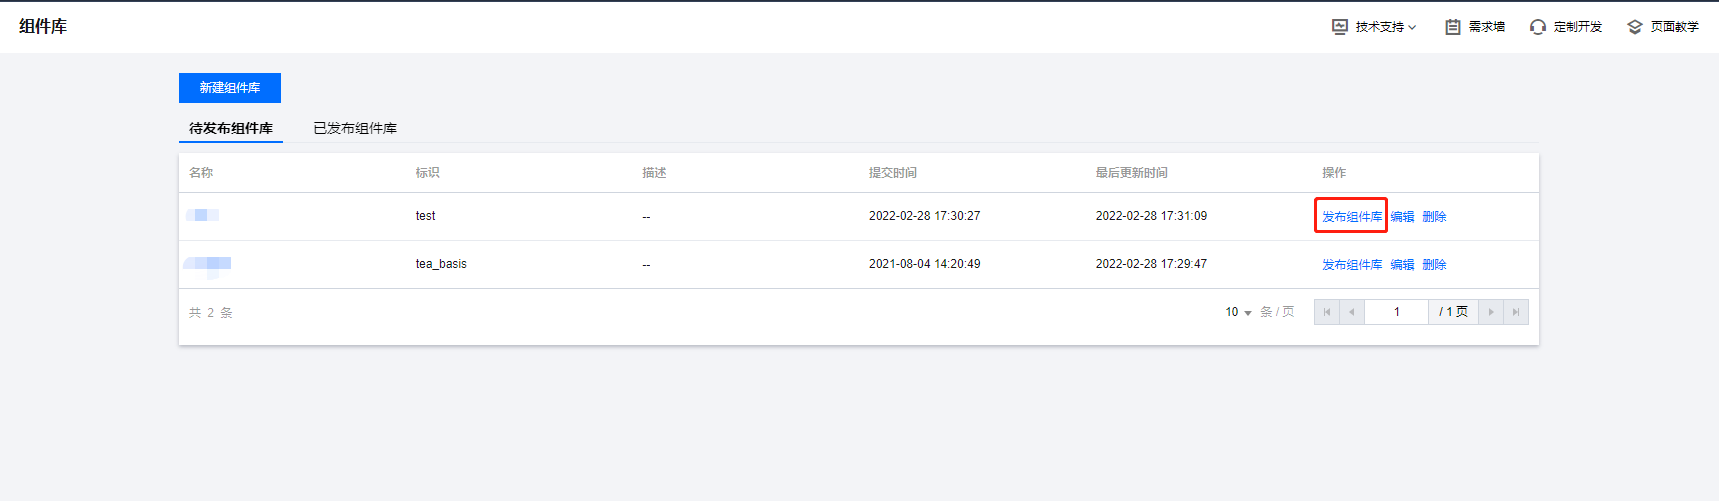This screenshot has height=501, width=1719.
Task: Click the 需求墙 clipboard icon
Action: [1453, 27]
